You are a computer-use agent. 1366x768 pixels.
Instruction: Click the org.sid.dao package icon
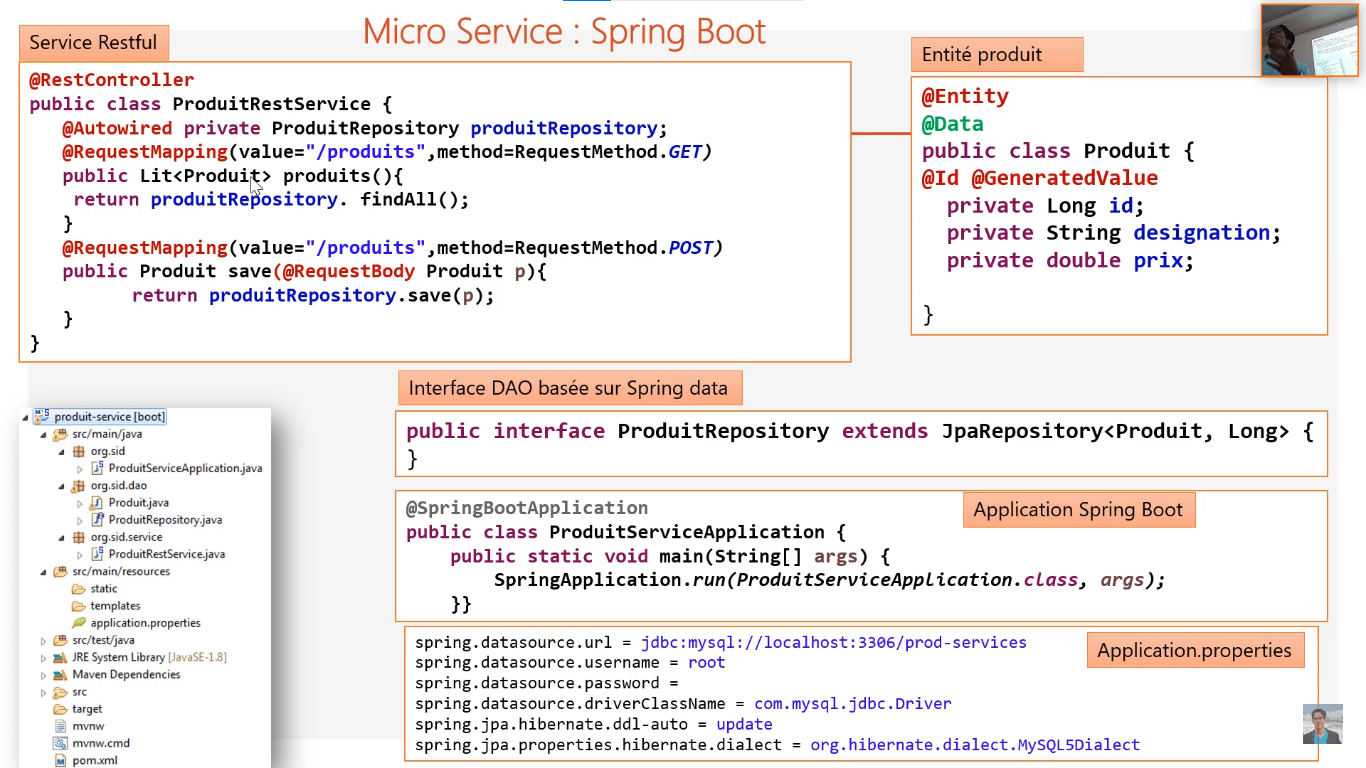click(x=79, y=486)
